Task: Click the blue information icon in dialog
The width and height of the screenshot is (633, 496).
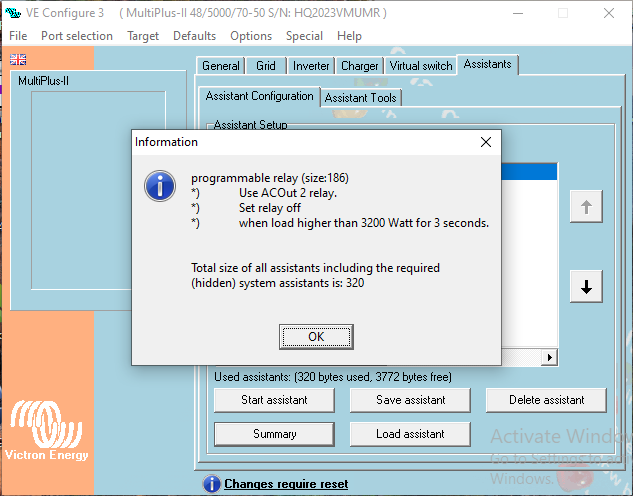Action: pos(160,186)
